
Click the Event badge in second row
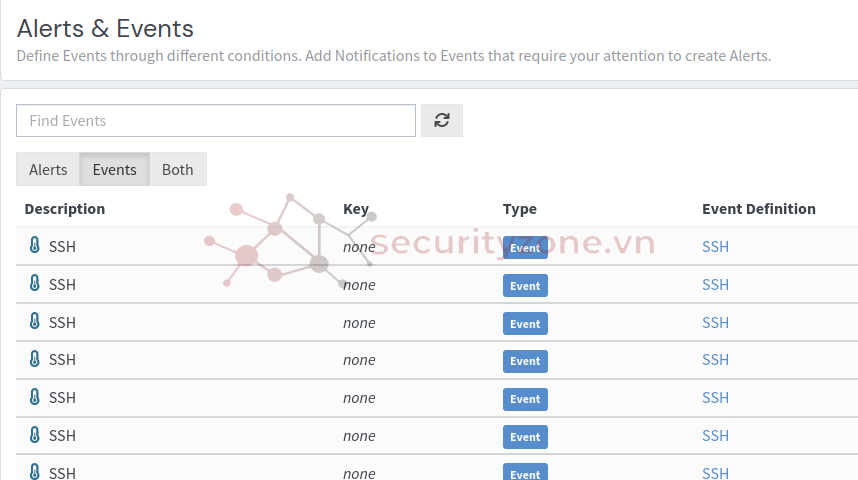(x=525, y=286)
